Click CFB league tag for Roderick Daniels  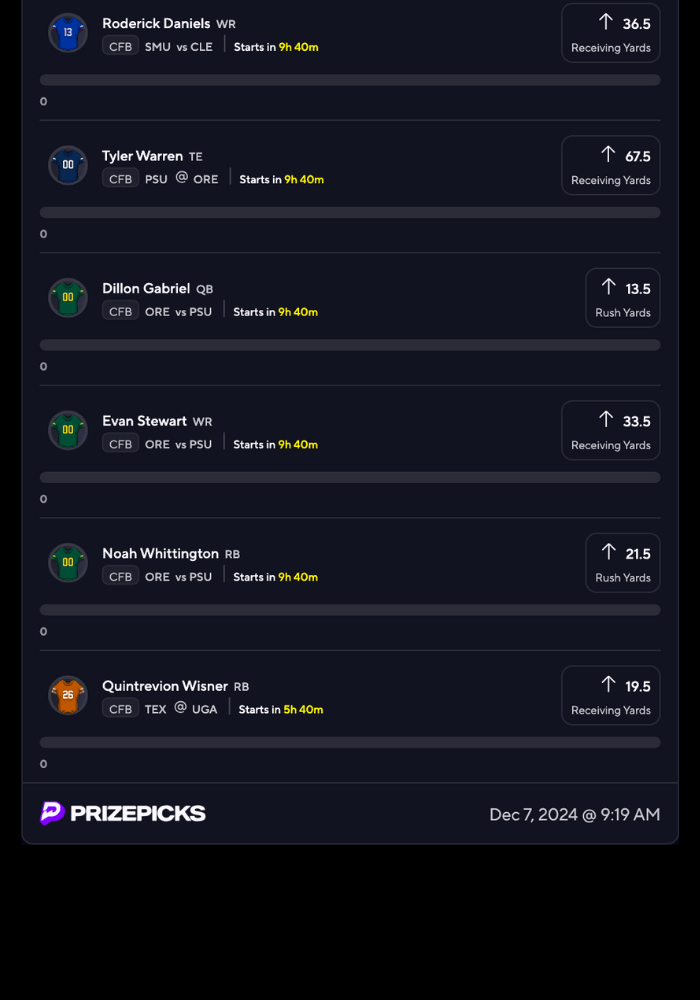click(x=120, y=46)
